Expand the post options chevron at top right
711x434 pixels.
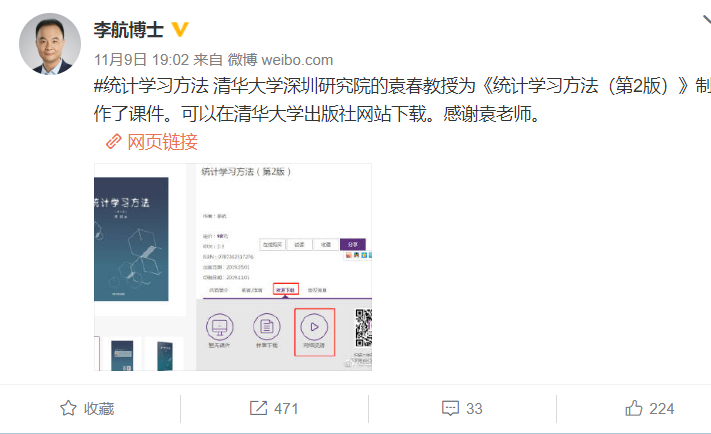coord(707,20)
